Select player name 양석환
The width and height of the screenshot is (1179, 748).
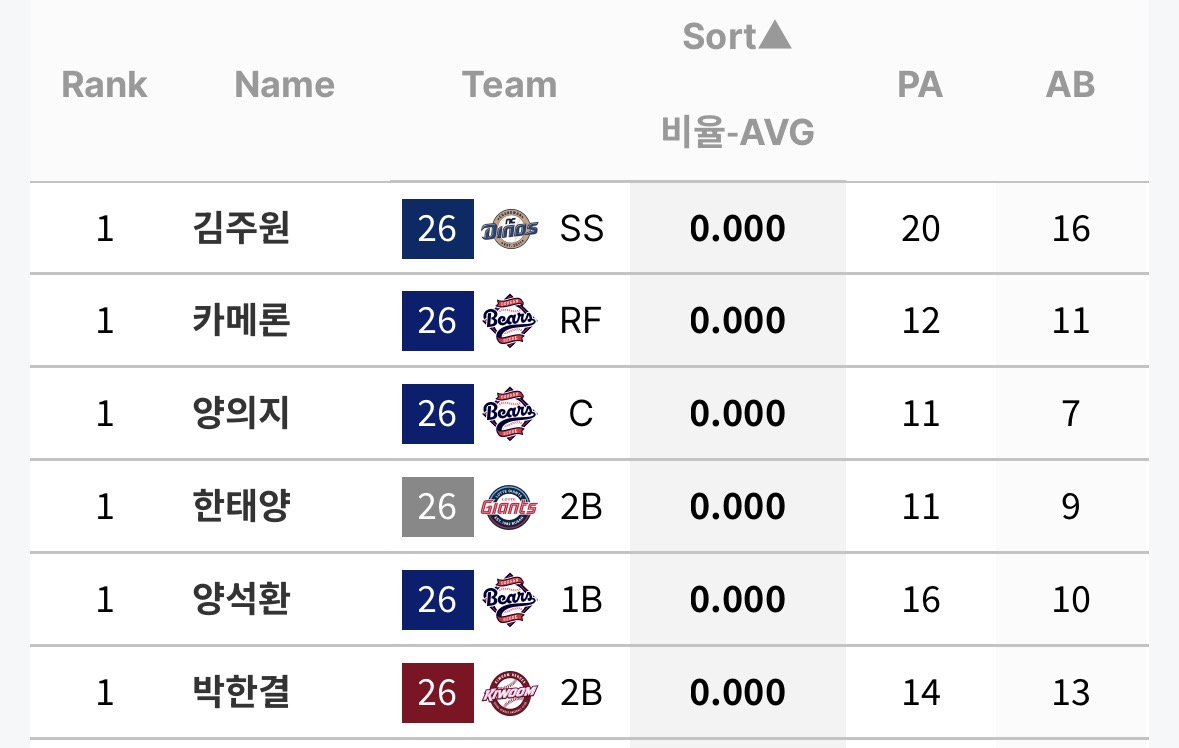coord(240,600)
